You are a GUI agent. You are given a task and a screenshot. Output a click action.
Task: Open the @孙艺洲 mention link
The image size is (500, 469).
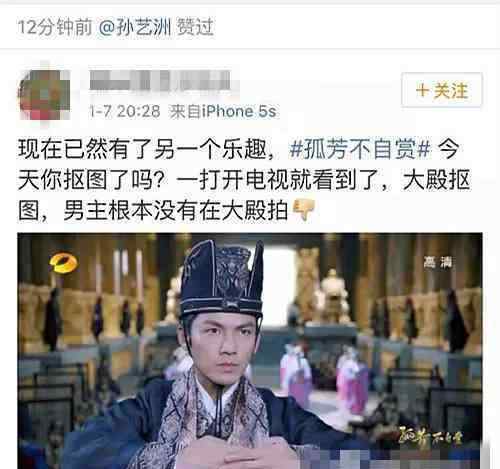pos(135,27)
